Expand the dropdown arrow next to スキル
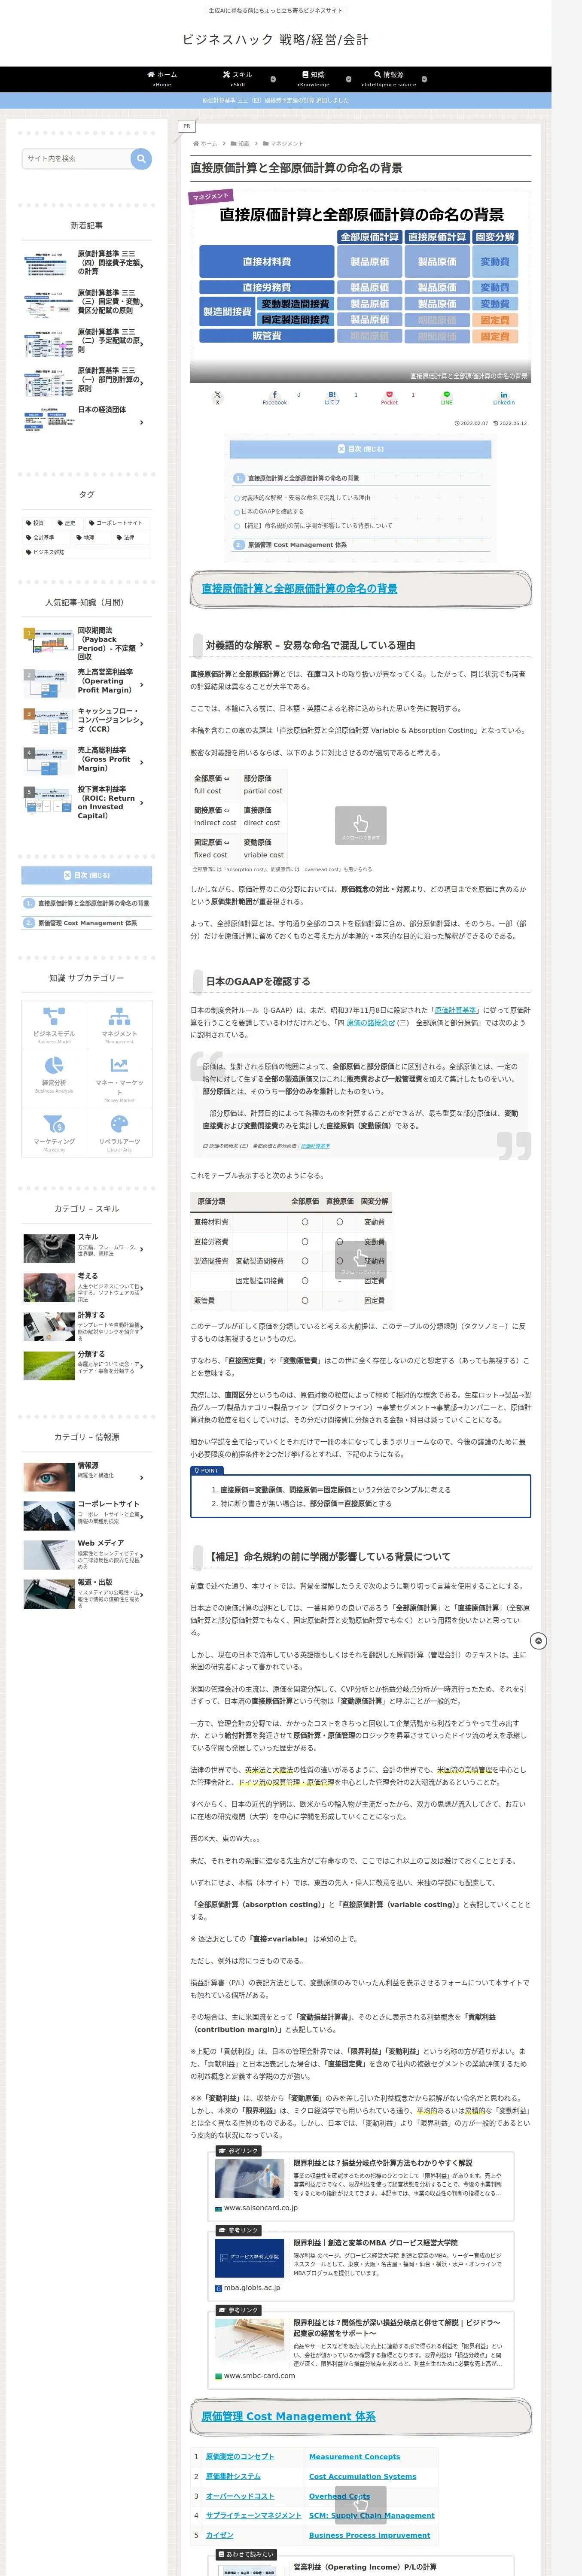 pos(273,79)
